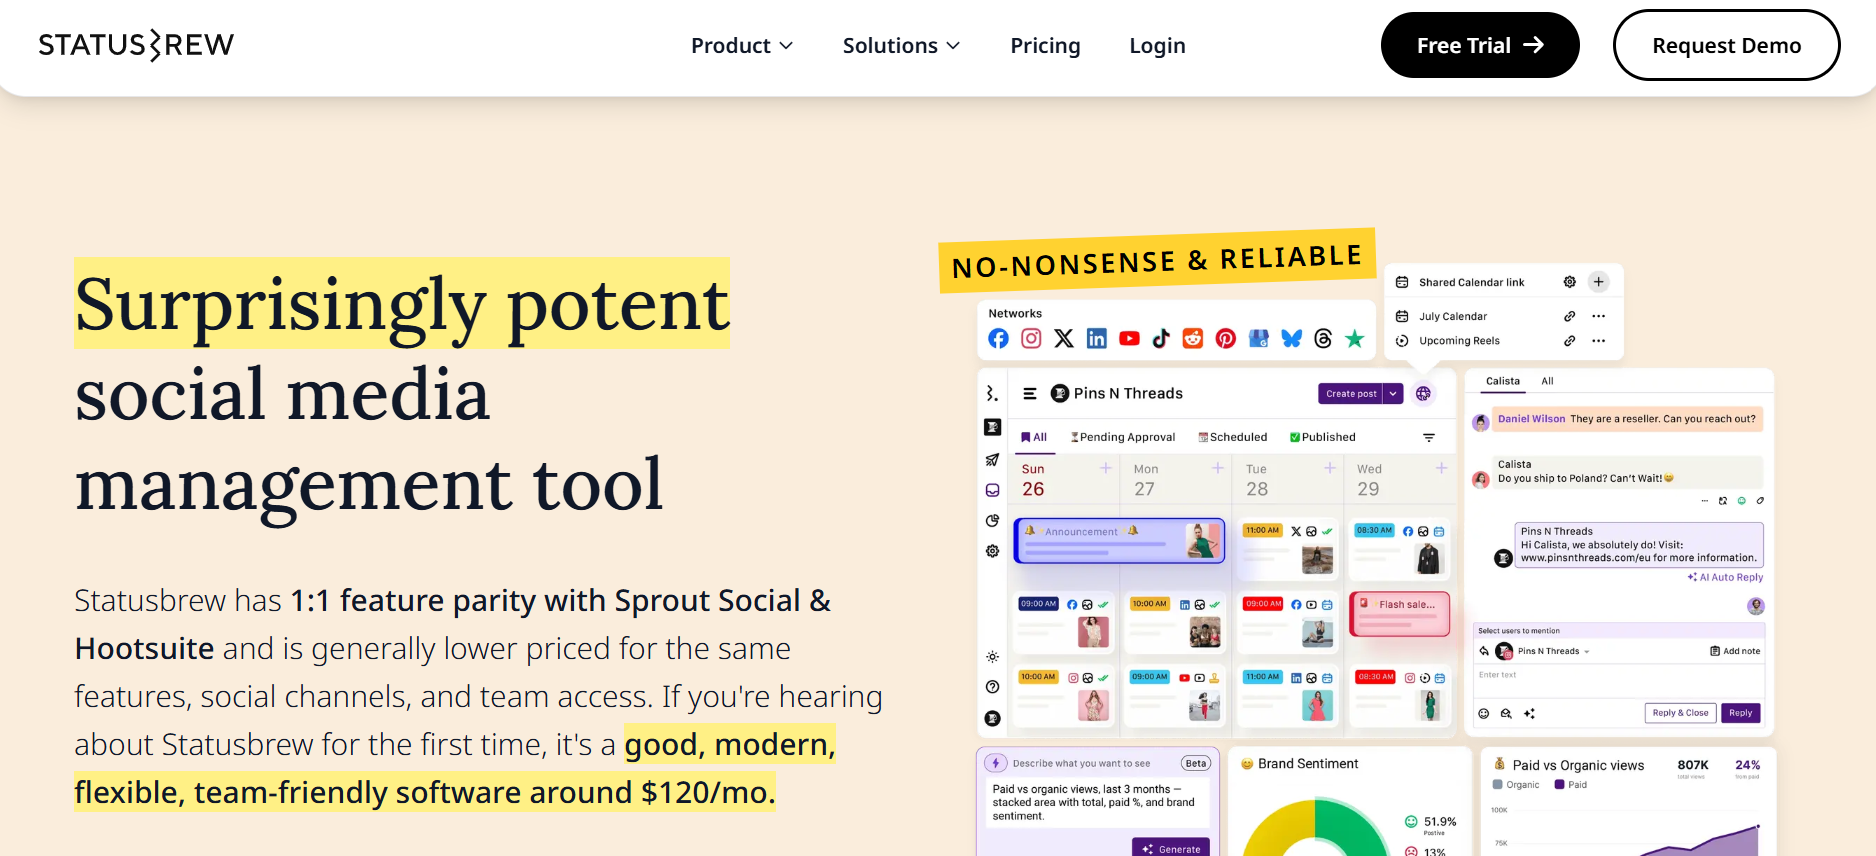Open the Login link
The height and width of the screenshot is (856, 1876).
1157,46
